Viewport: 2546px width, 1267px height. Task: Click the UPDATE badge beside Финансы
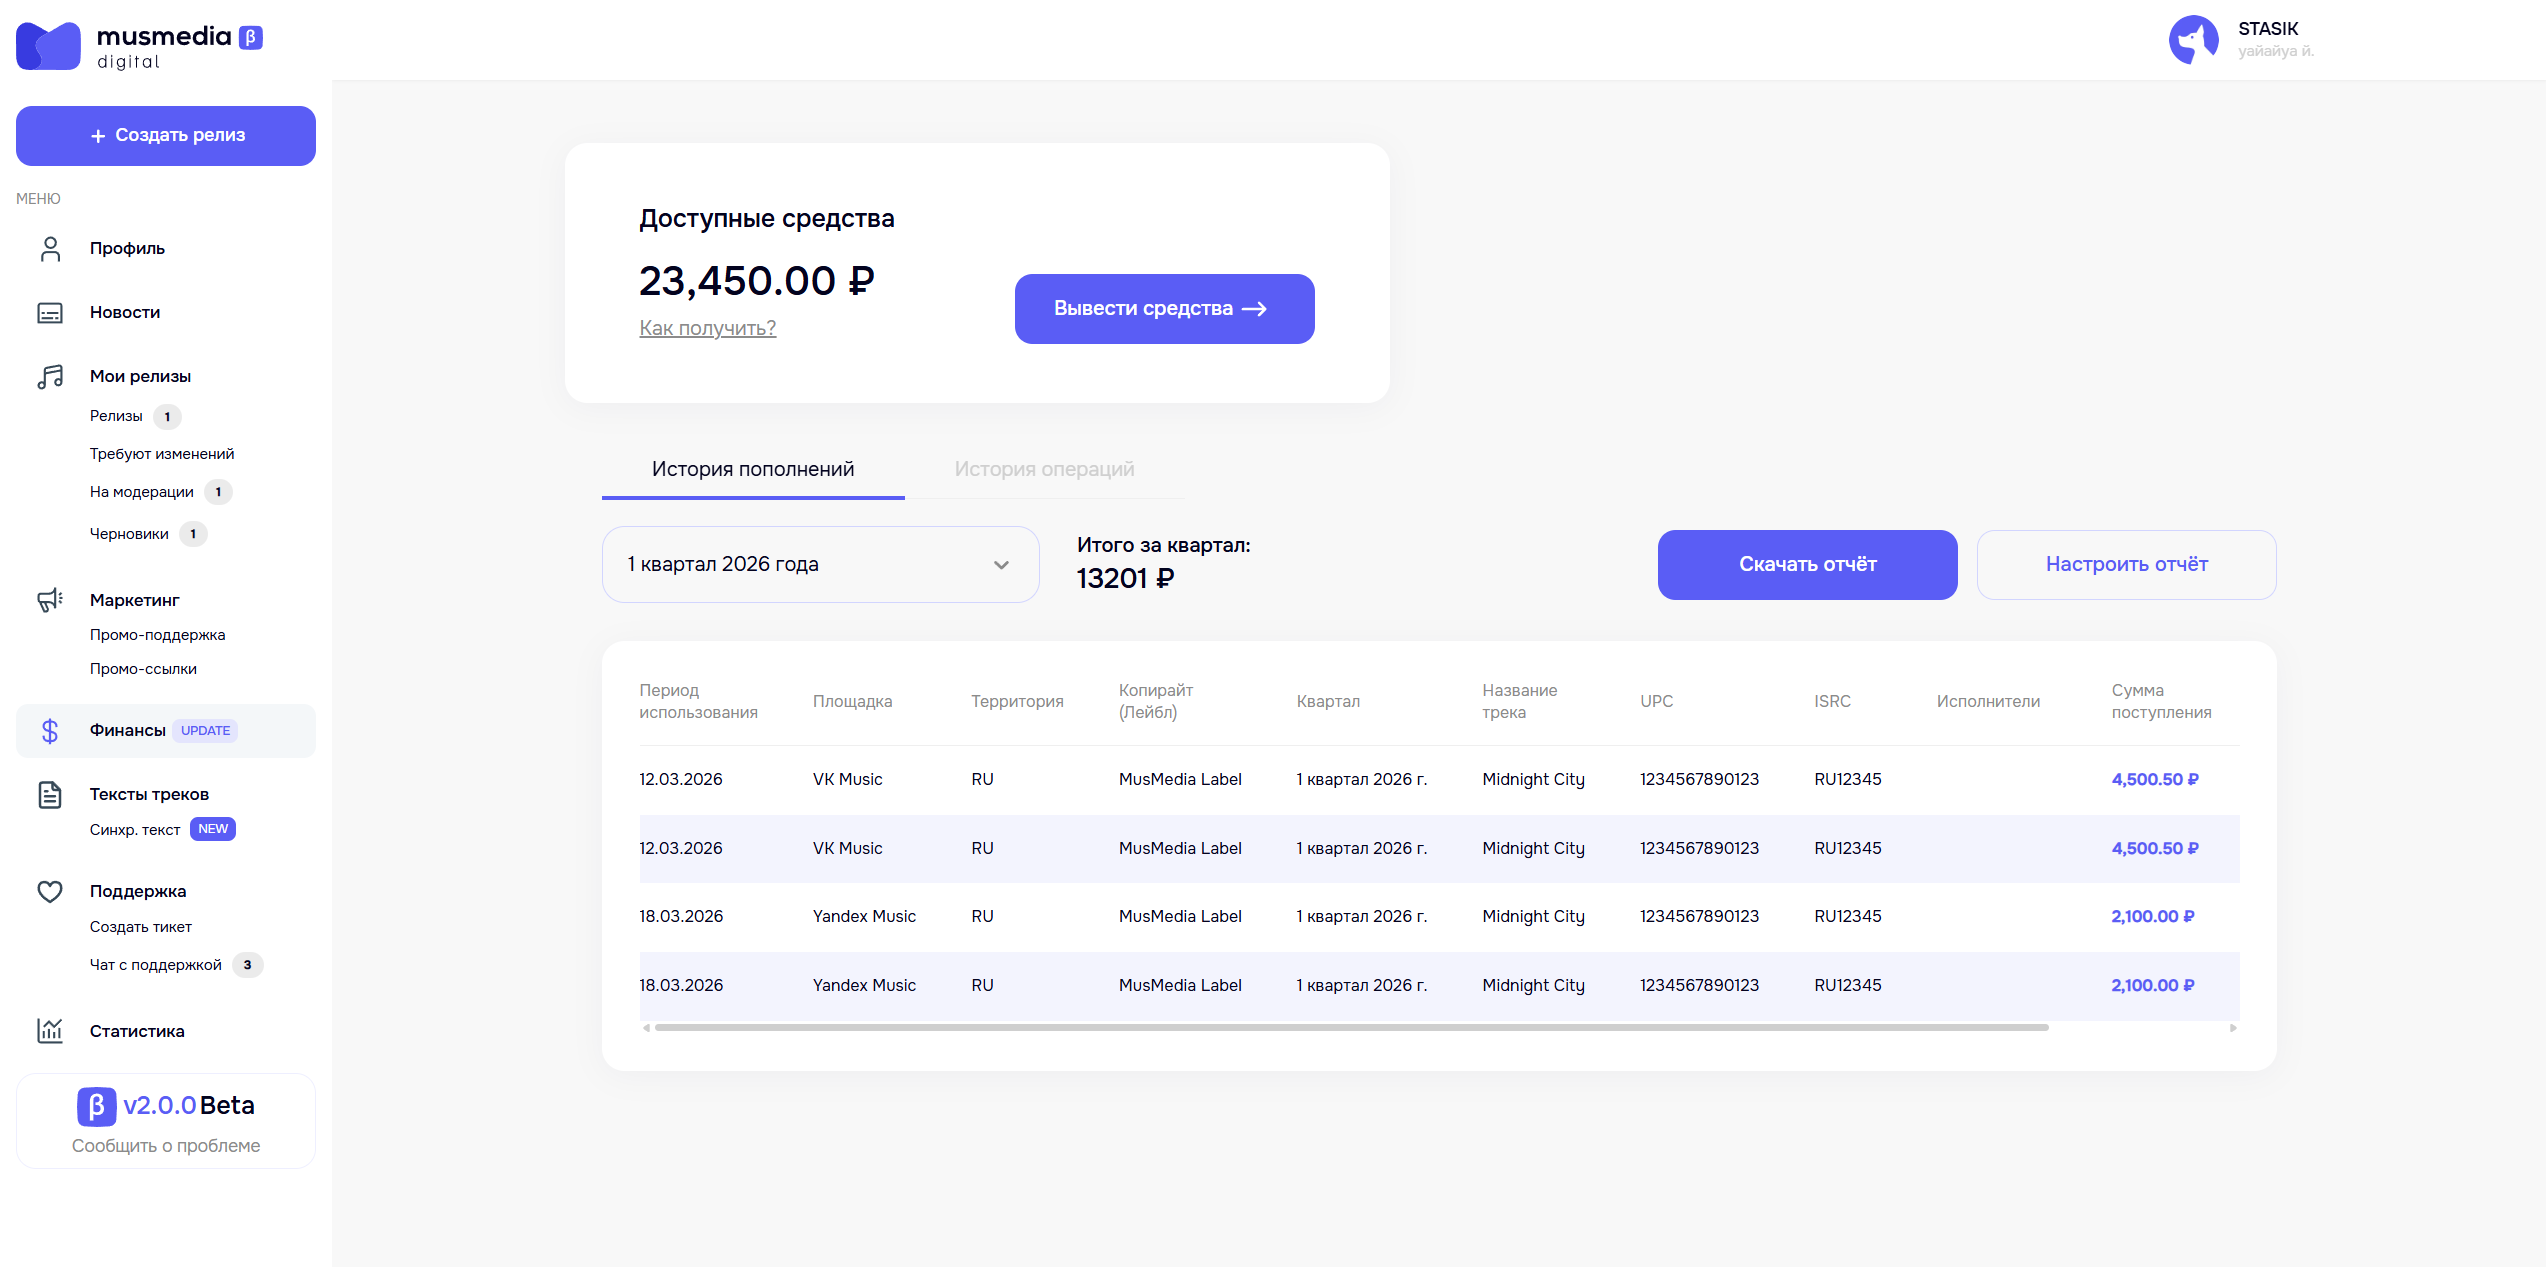coord(205,731)
